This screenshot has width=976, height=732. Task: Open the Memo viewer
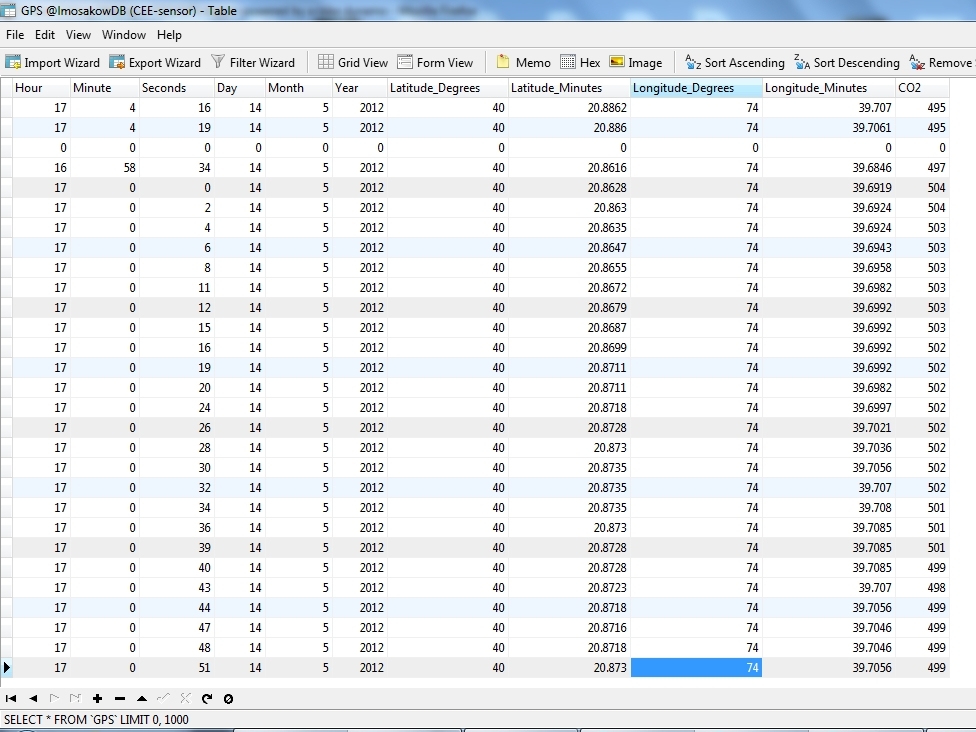coord(523,62)
